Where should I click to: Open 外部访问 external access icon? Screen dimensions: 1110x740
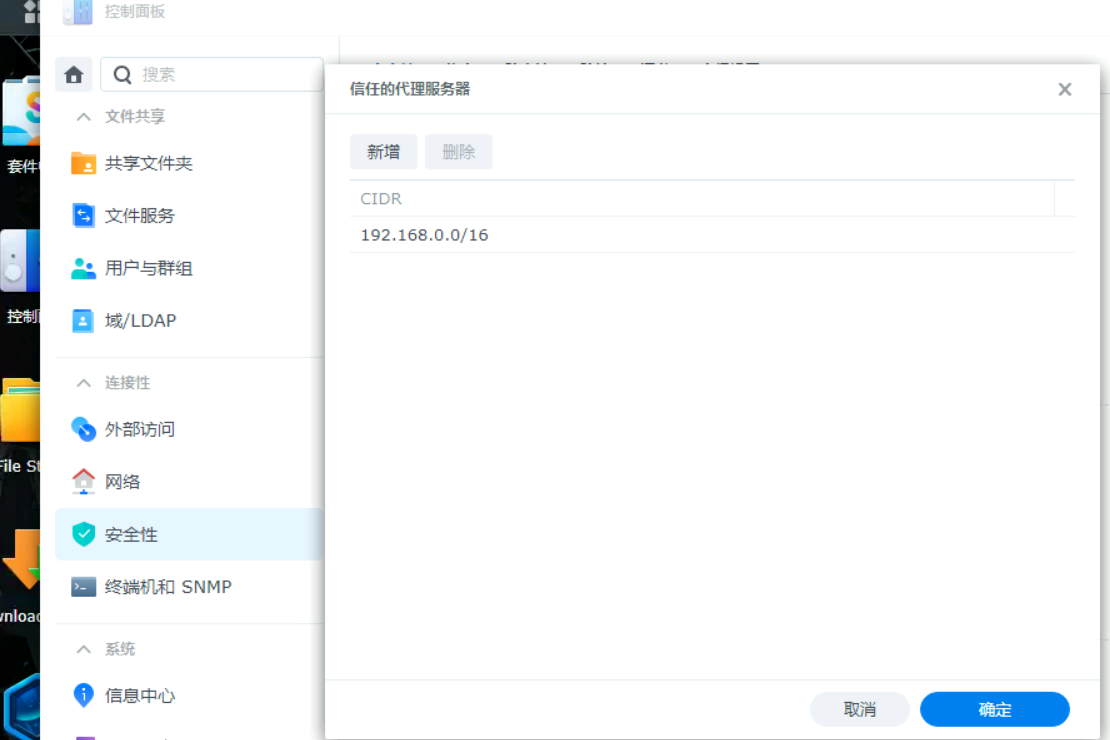(84, 429)
